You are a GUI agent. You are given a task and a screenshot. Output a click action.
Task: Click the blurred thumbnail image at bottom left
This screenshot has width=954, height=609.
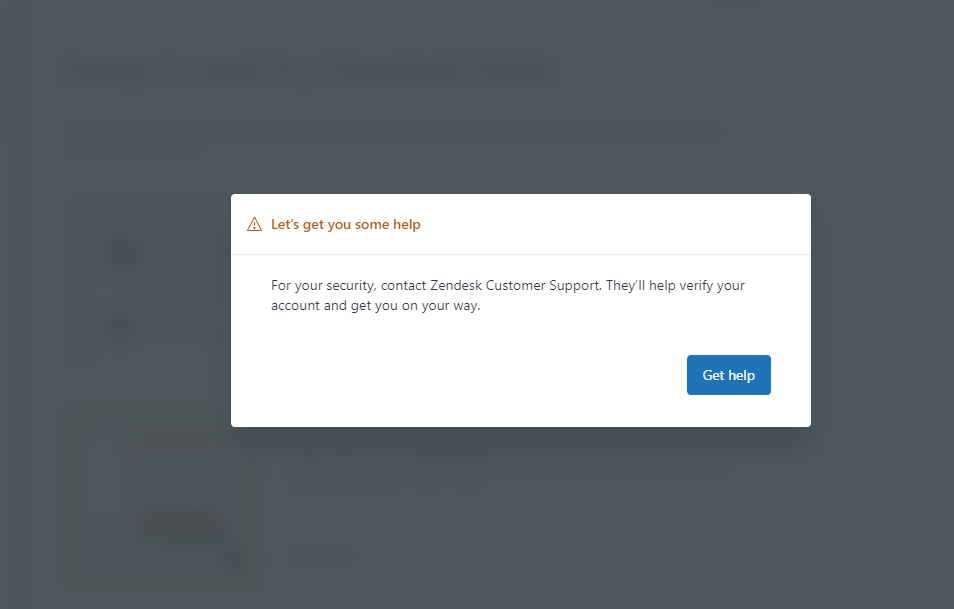tap(165, 495)
